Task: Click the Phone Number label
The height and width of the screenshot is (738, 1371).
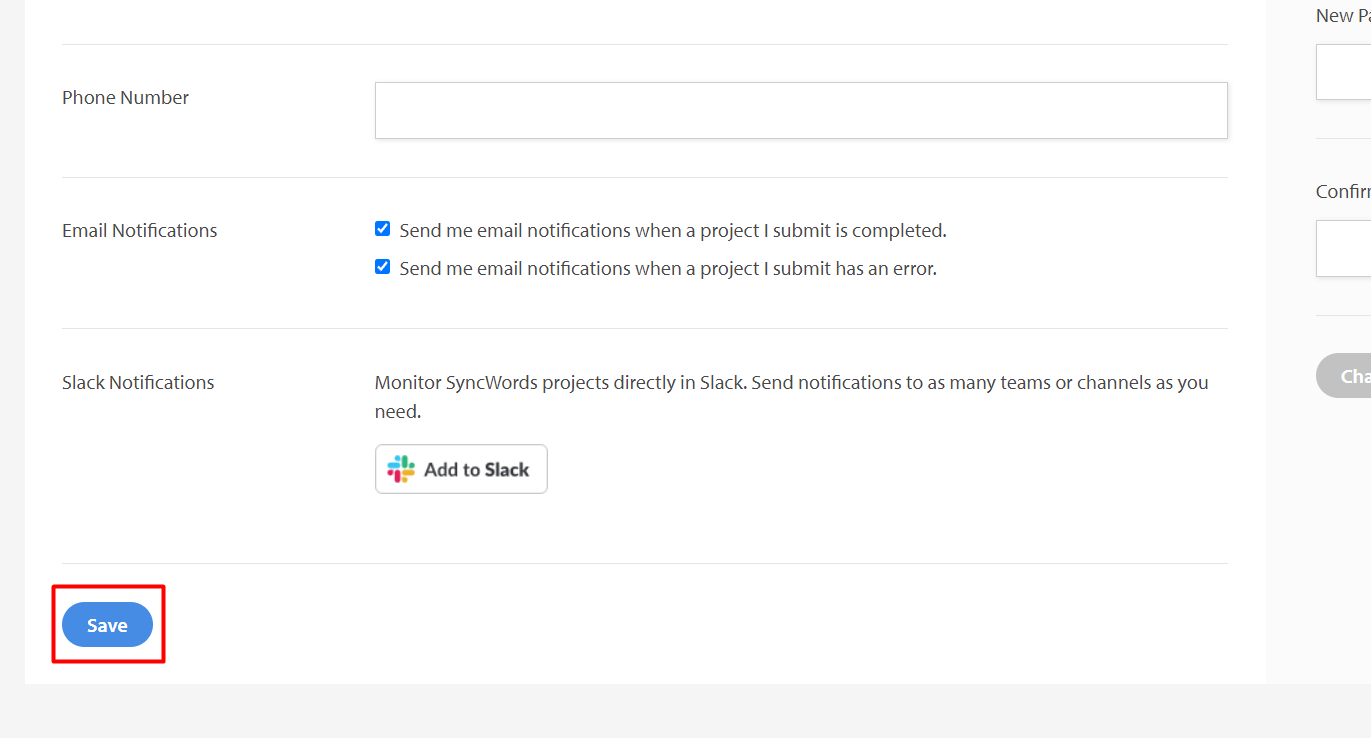Action: coord(125,98)
